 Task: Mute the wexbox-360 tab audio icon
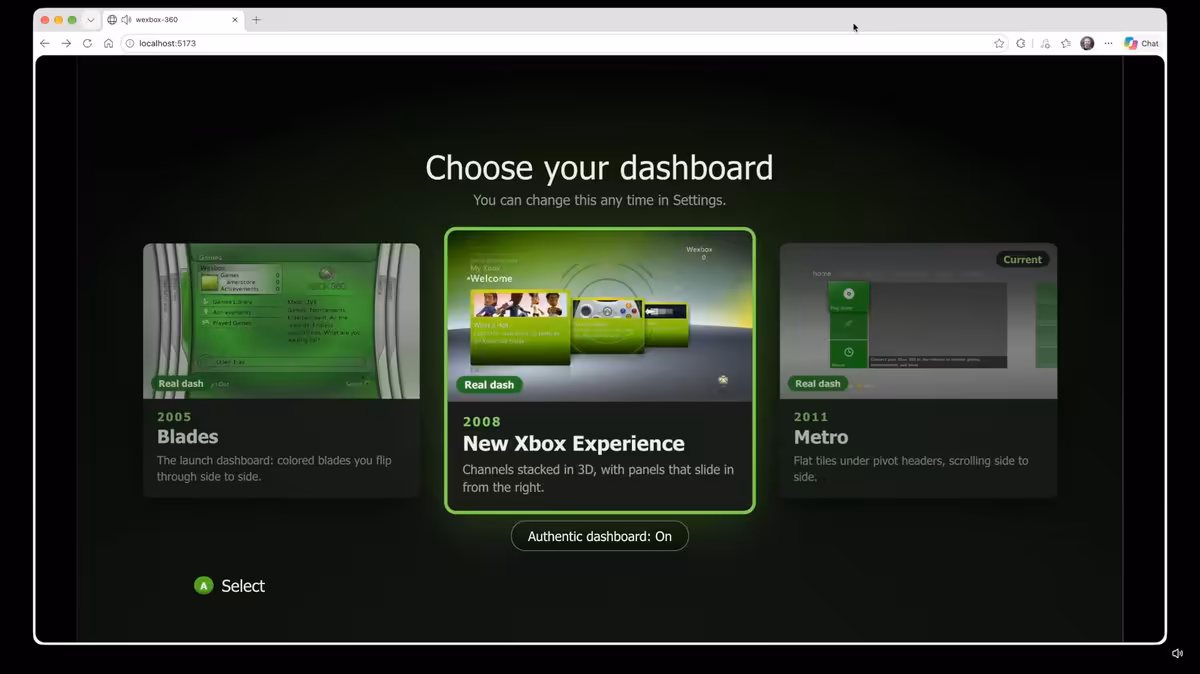pos(126,20)
